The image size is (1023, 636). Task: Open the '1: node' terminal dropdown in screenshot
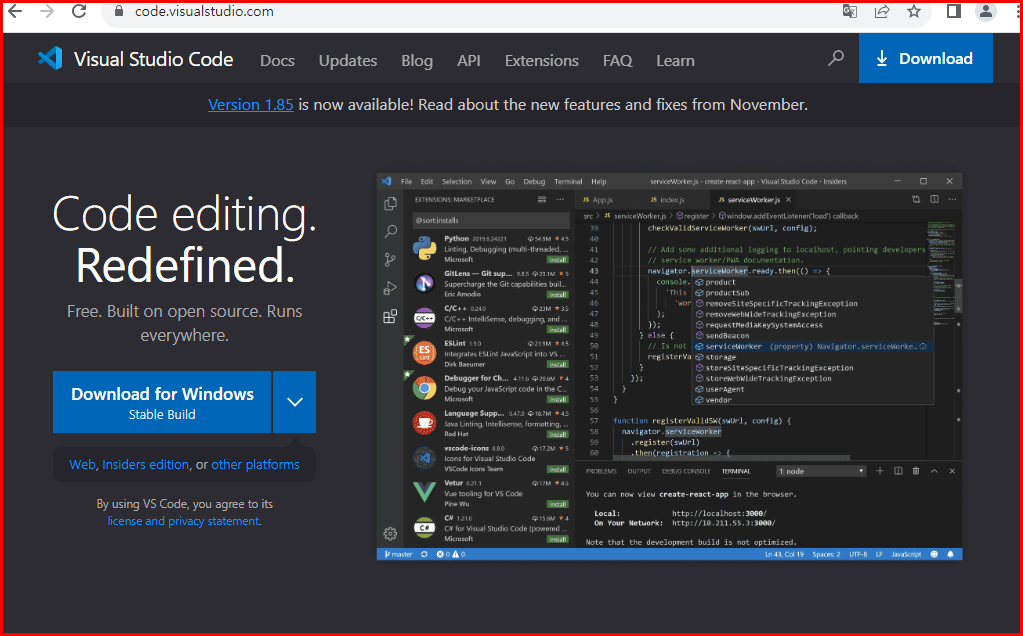pyautogui.click(x=821, y=471)
